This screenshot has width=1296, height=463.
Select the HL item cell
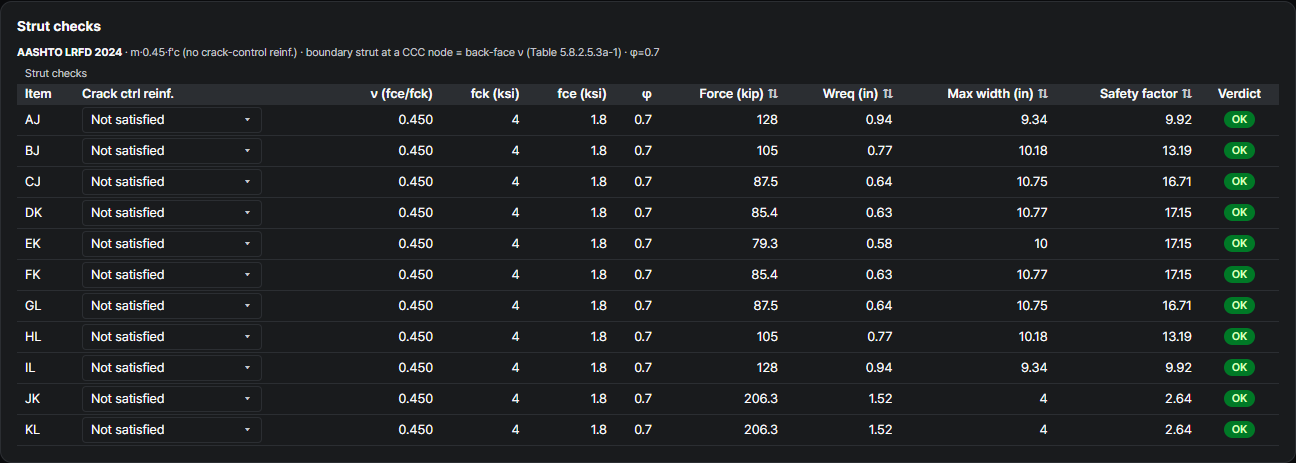point(33,337)
